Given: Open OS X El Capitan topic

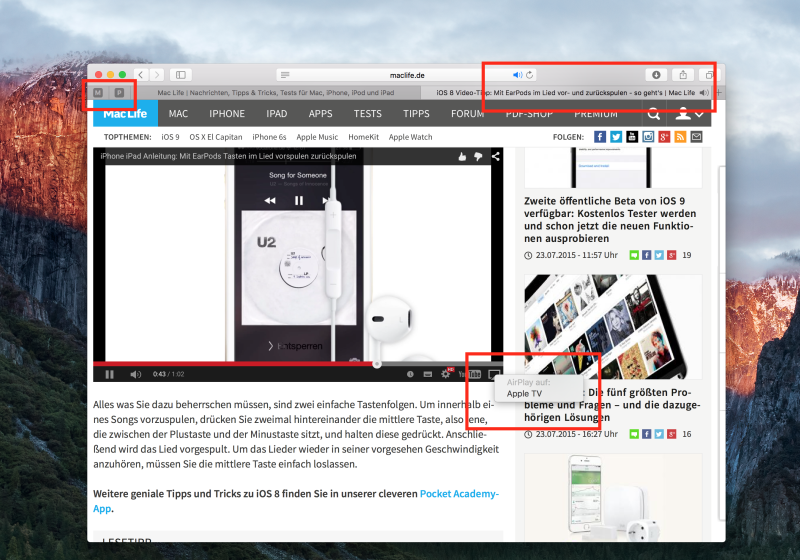Looking at the screenshot, I should coord(216,137).
